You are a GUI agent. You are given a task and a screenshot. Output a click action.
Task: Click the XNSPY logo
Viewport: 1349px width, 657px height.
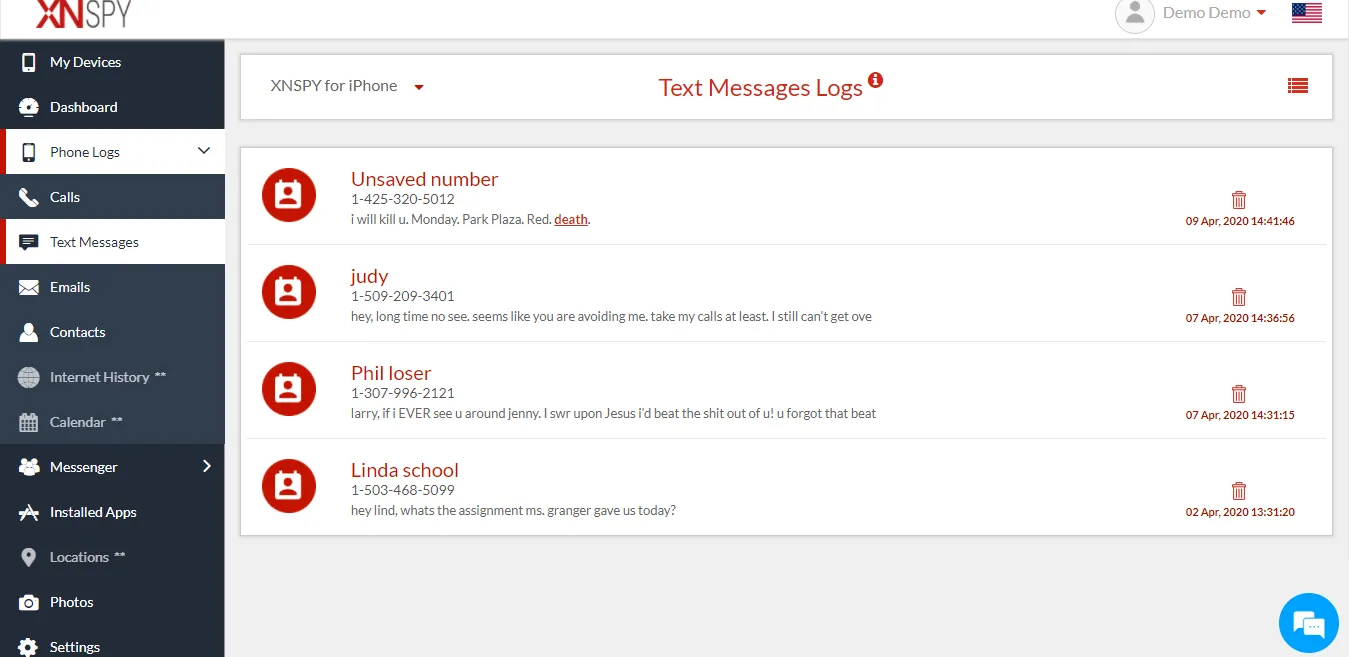83,12
